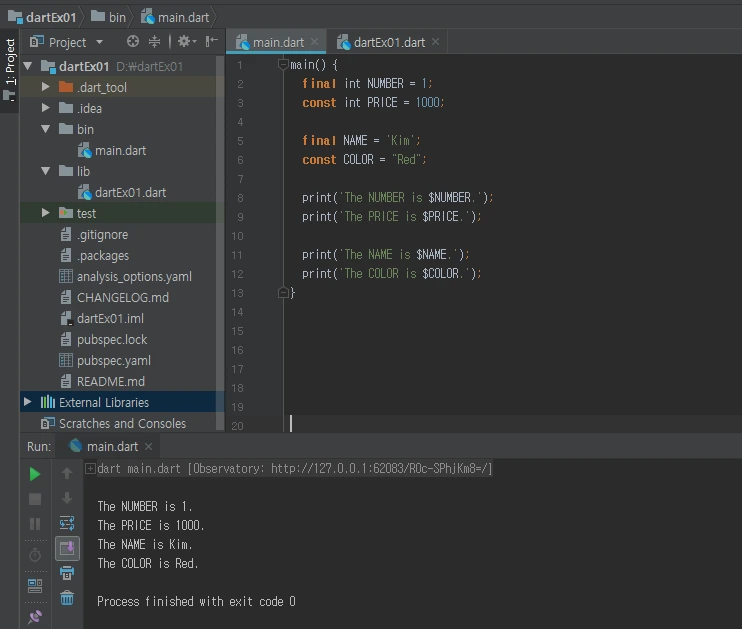Close the dartEx01.dart editor tab
The height and width of the screenshot is (629, 742).
pyautogui.click(x=436, y=42)
